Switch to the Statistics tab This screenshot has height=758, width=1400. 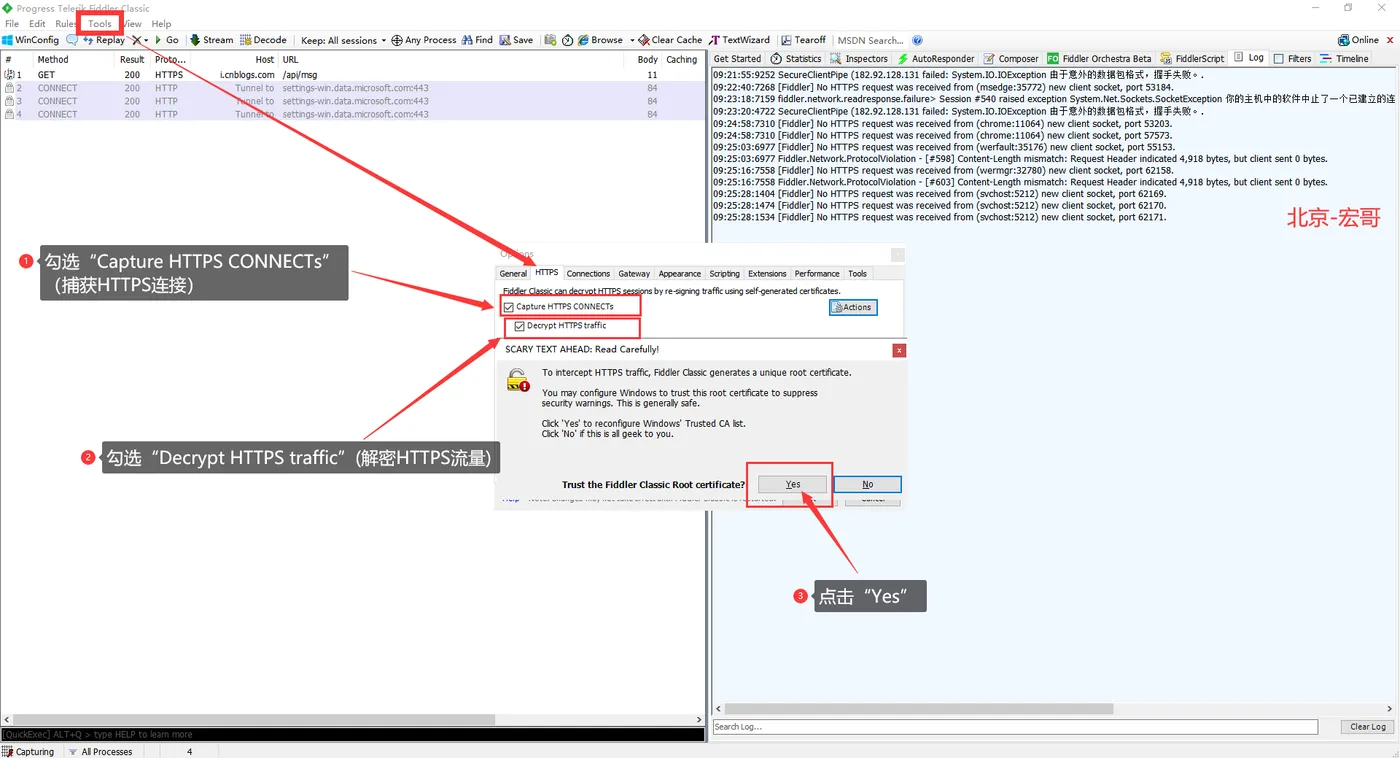pyautogui.click(x=796, y=59)
